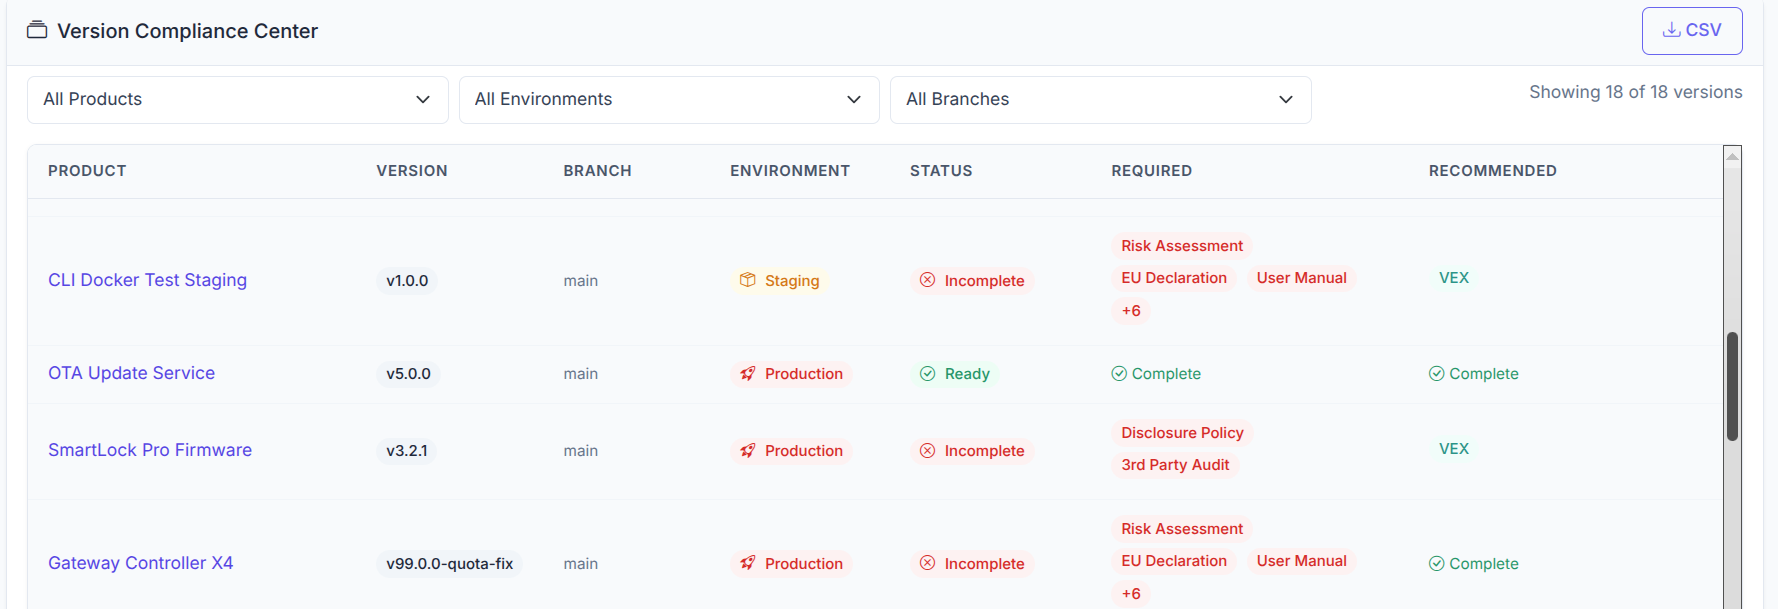The height and width of the screenshot is (609, 1778).
Task: Open the CLI Docker Test Staging product link
Action: (147, 280)
